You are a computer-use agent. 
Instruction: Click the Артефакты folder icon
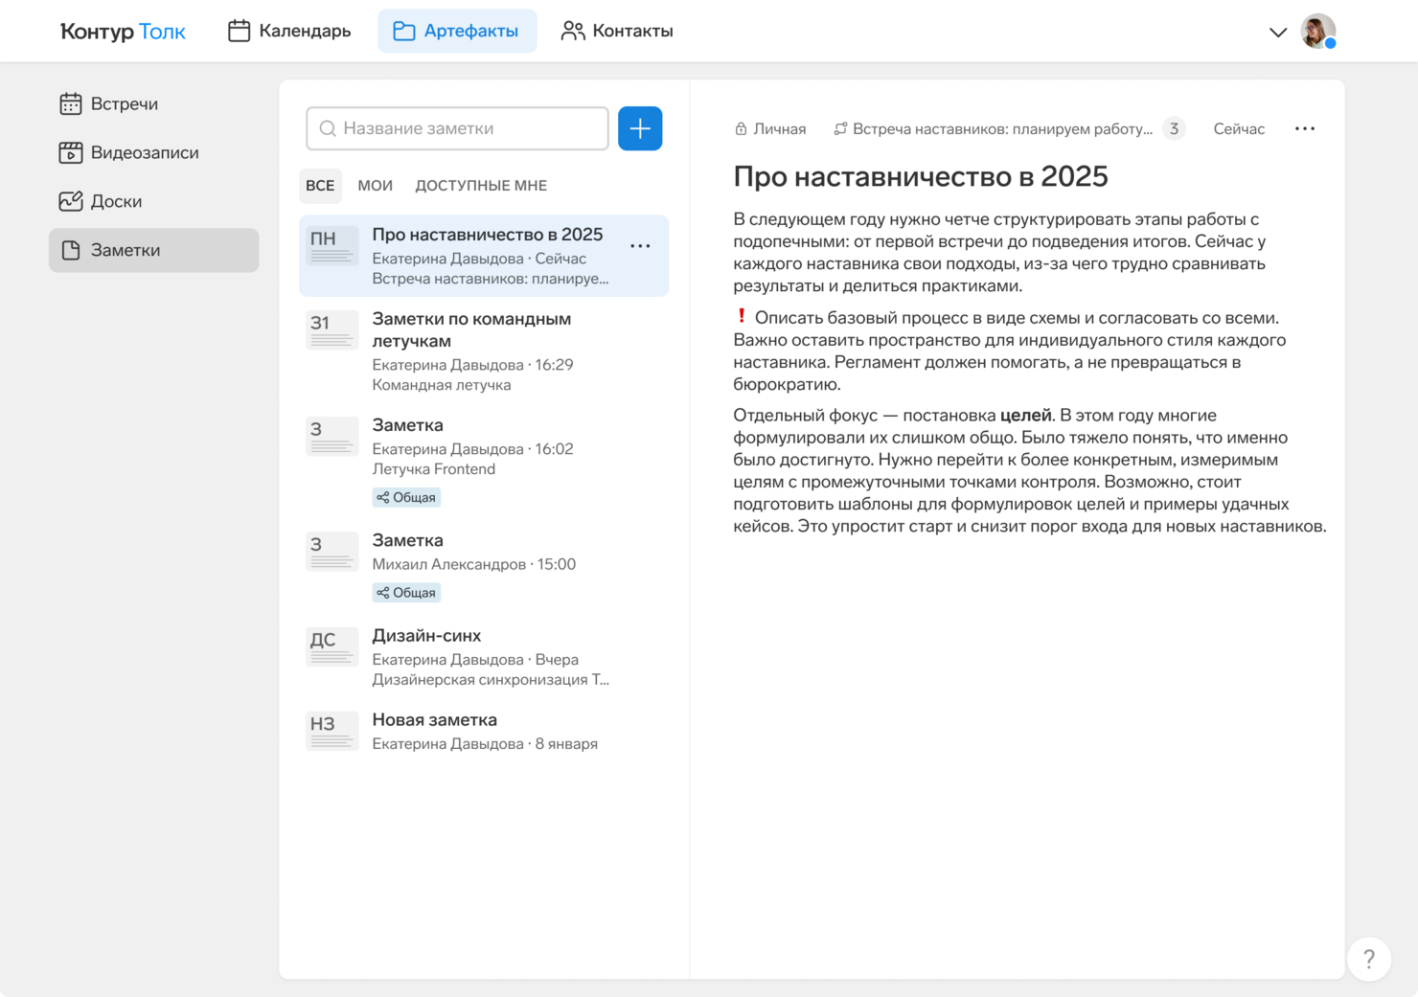(404, 31)
